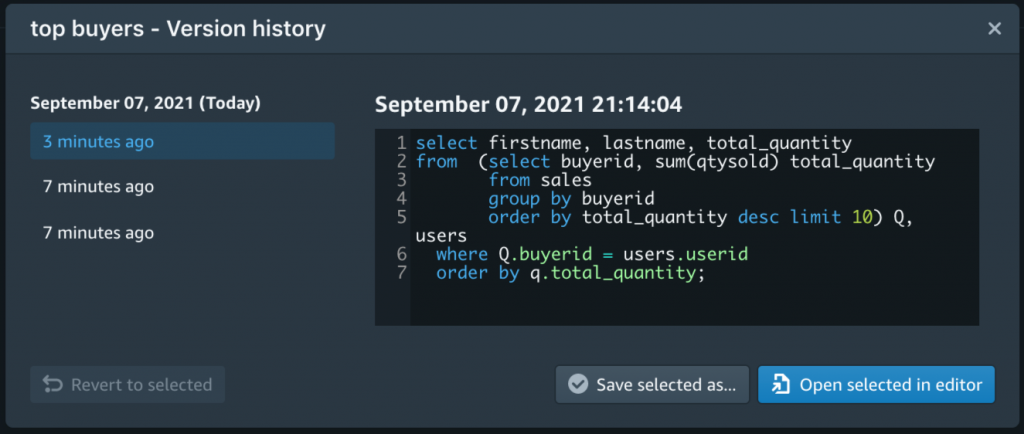Select the "3 minutes ago" version

click(182, 141)
